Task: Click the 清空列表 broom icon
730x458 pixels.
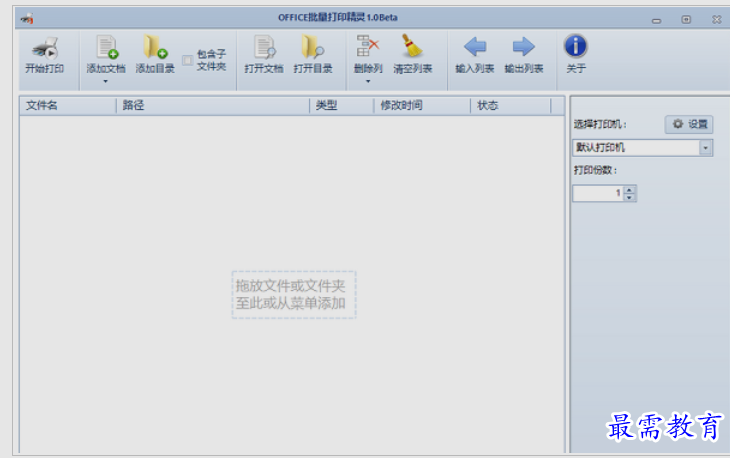Action: coord(412,46)
